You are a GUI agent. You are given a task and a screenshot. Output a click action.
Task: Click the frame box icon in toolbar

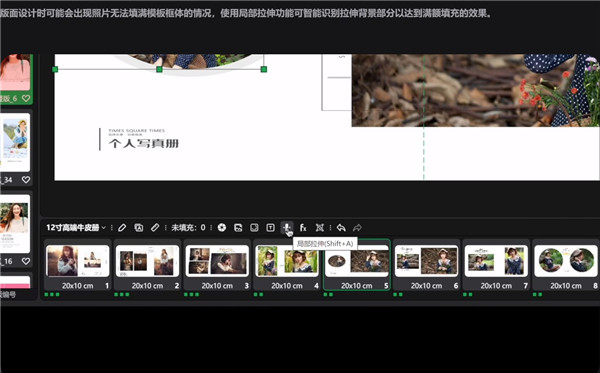click(x=254, y=228)
